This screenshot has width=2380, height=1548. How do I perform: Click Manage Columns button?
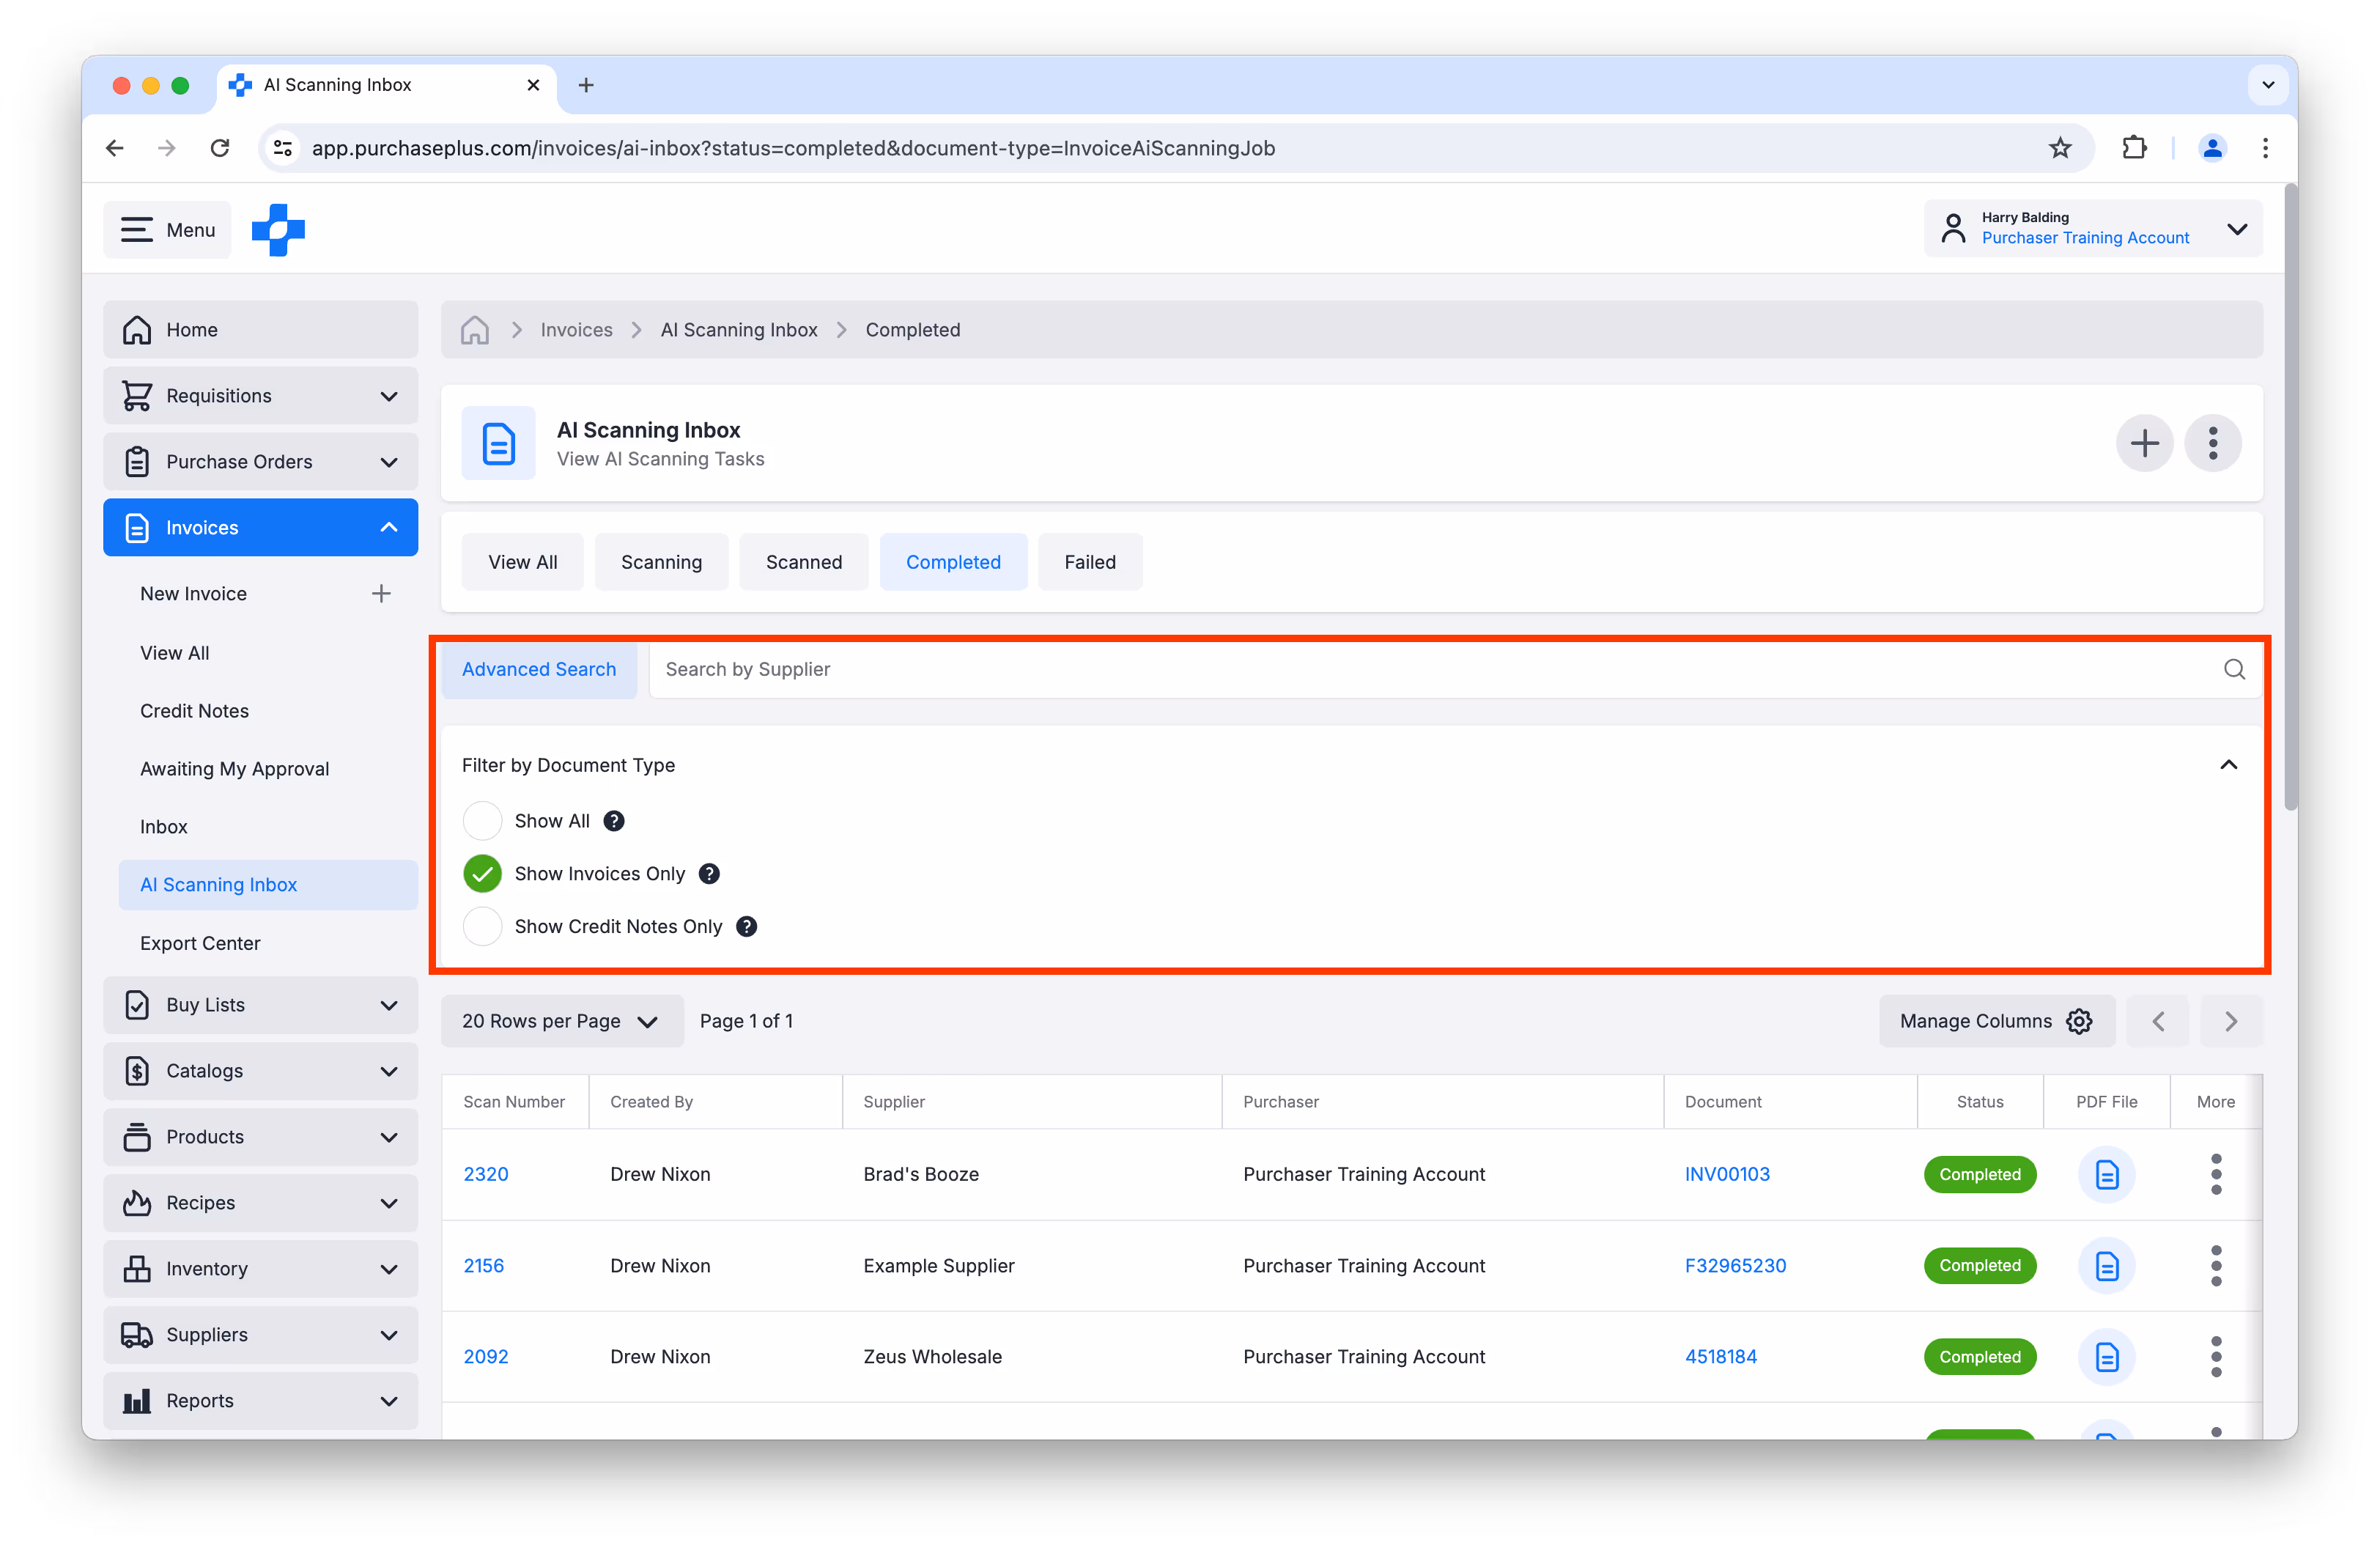click(x=1995, y=1021)
